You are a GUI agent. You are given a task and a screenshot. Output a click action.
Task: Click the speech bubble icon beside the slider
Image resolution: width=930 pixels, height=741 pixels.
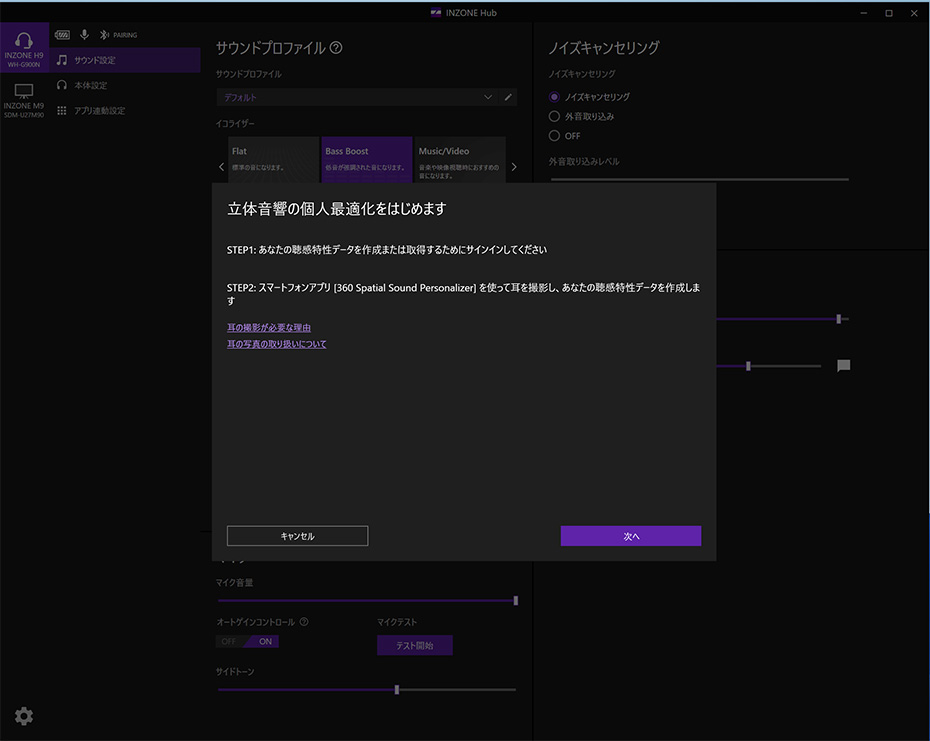point(843,366)
